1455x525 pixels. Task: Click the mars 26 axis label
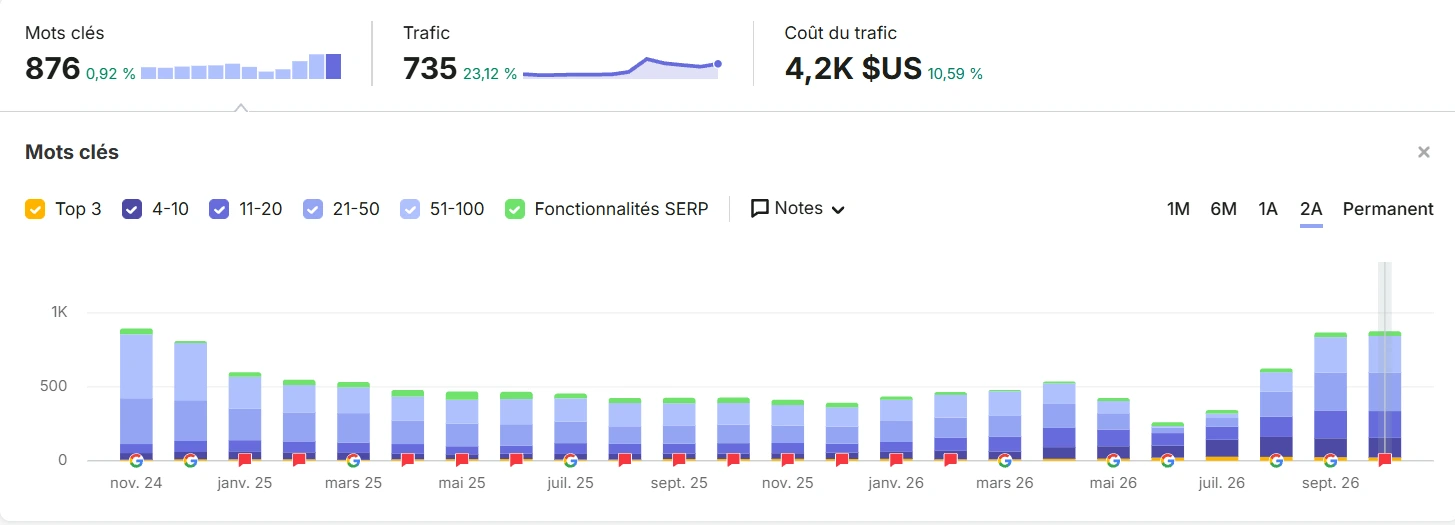pyautogui.click(x=1004, y=483)
